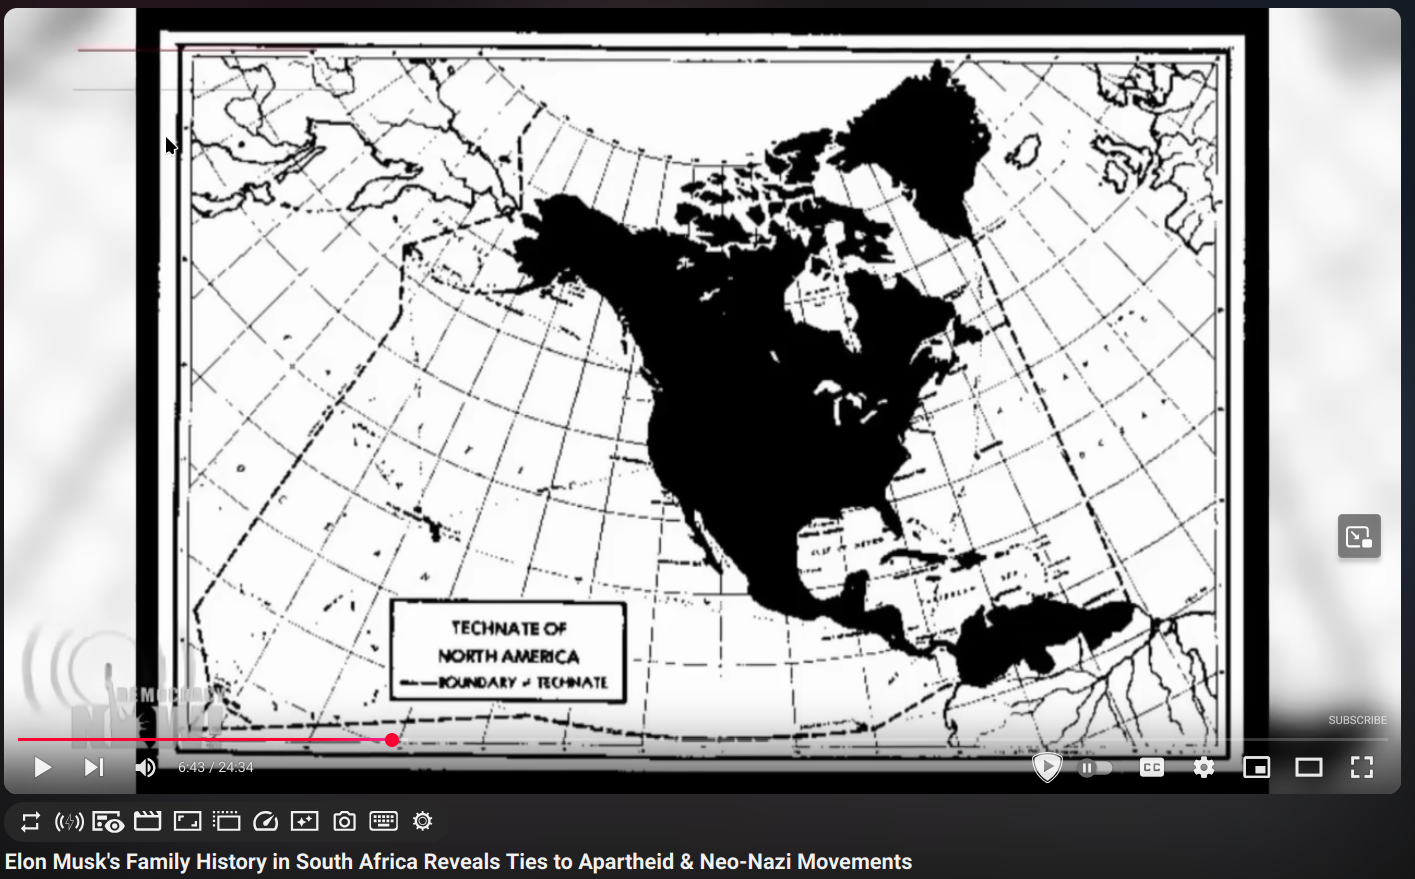The image size is (1415, 879).
Task: Open the playback speed gauge
Action: click(x=265, y=822)
